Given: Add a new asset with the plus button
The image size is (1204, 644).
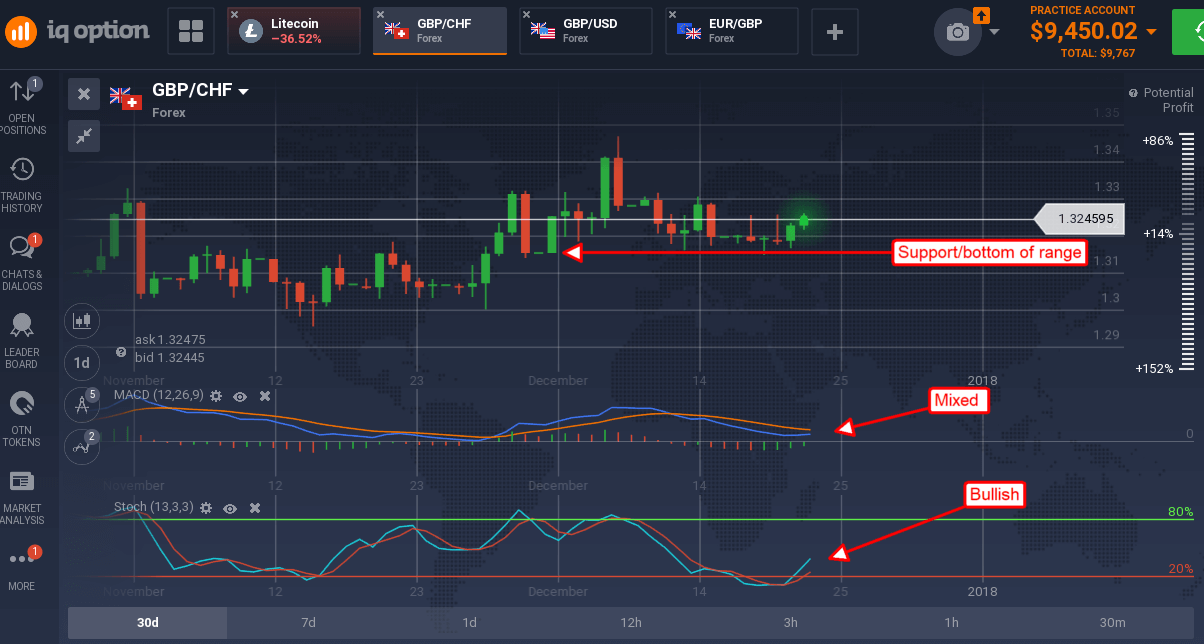Looking at the screenshot, I should point(834,31).
